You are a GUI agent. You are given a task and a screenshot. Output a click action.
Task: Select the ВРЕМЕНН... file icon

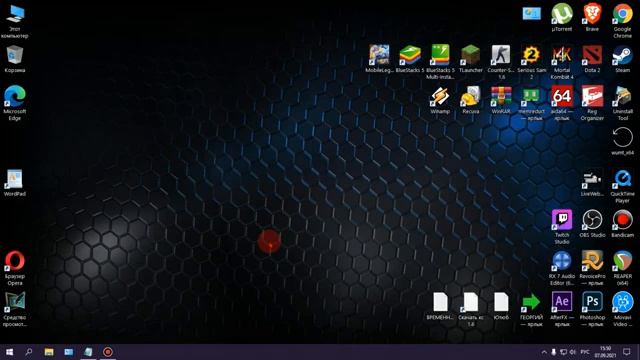[x=440, y=306]
